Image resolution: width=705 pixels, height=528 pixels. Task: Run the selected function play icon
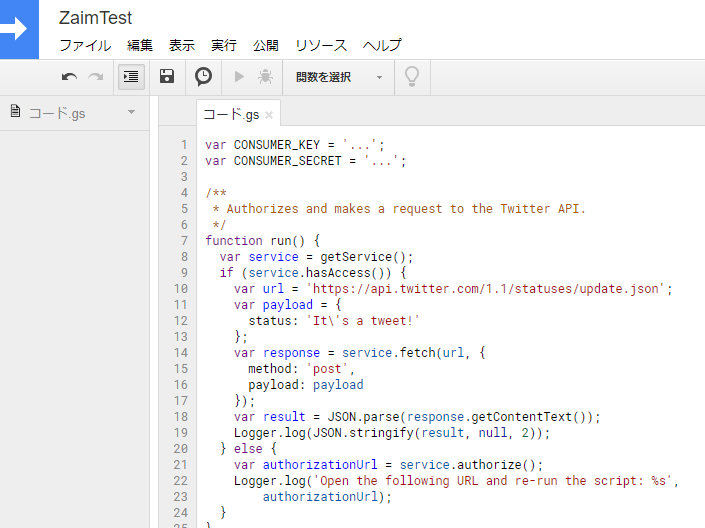tap(239, 77)
